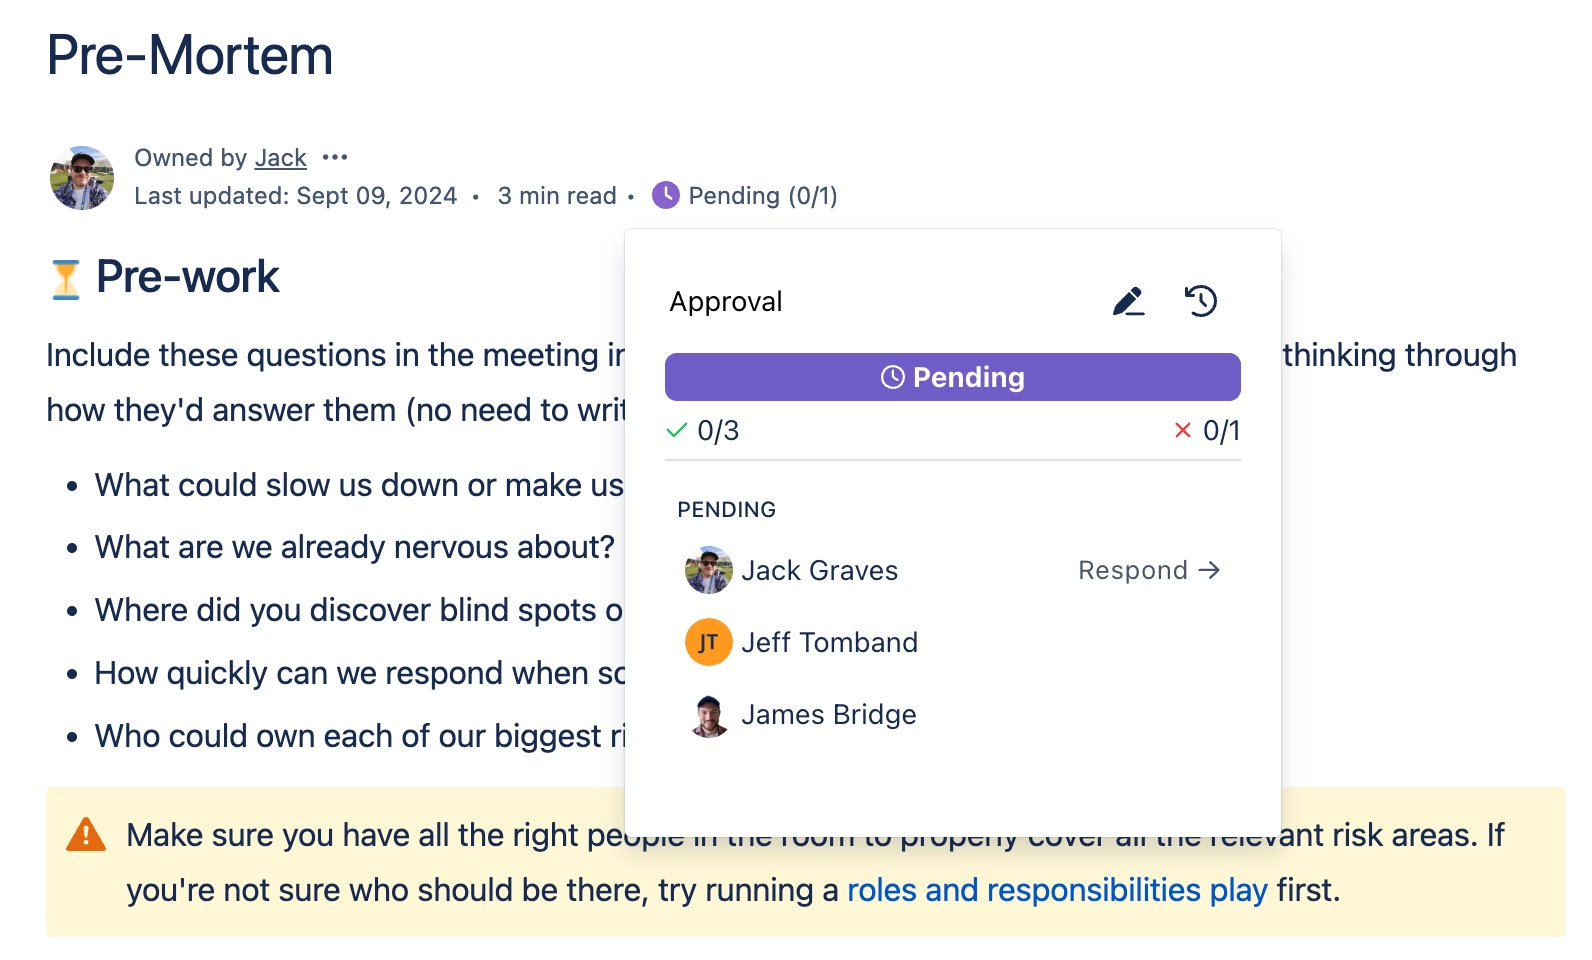Click the Pending (0/1) status label
1592x960 pixels.
762,196
